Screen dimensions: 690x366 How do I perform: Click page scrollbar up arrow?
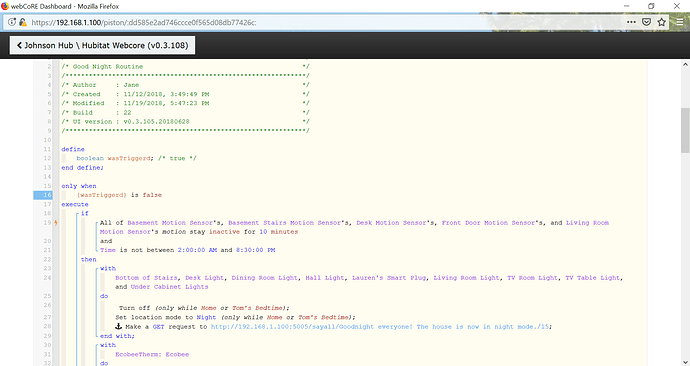tap(685, 64)
